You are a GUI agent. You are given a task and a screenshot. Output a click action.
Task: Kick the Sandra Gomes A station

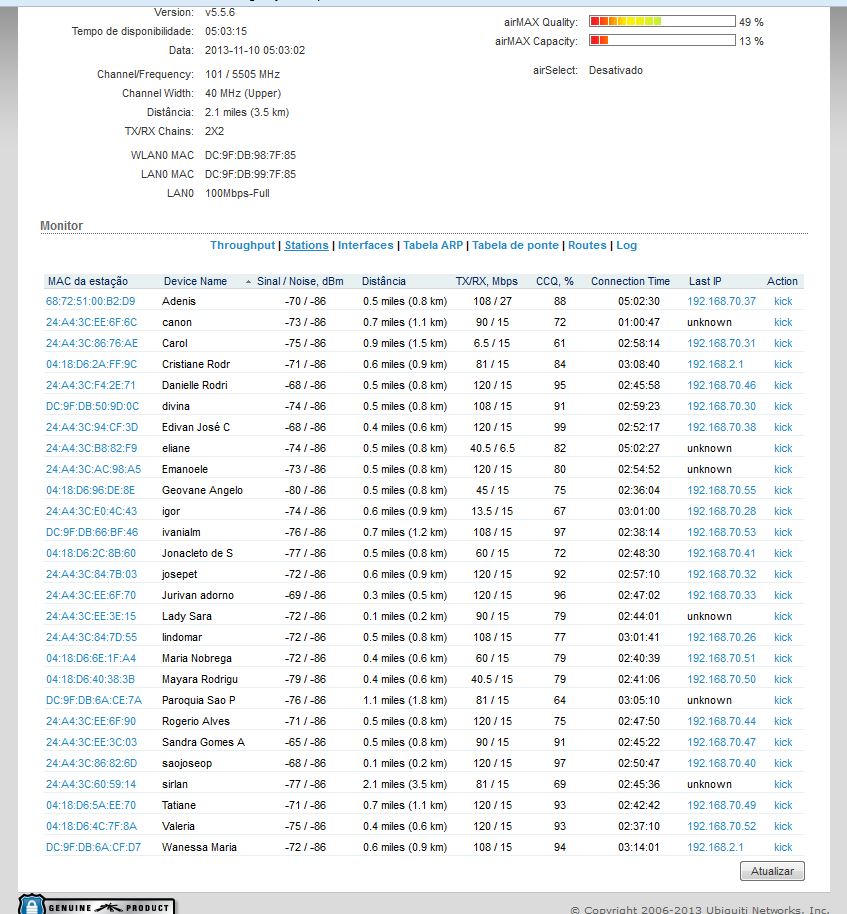click(x=783, y=742)
